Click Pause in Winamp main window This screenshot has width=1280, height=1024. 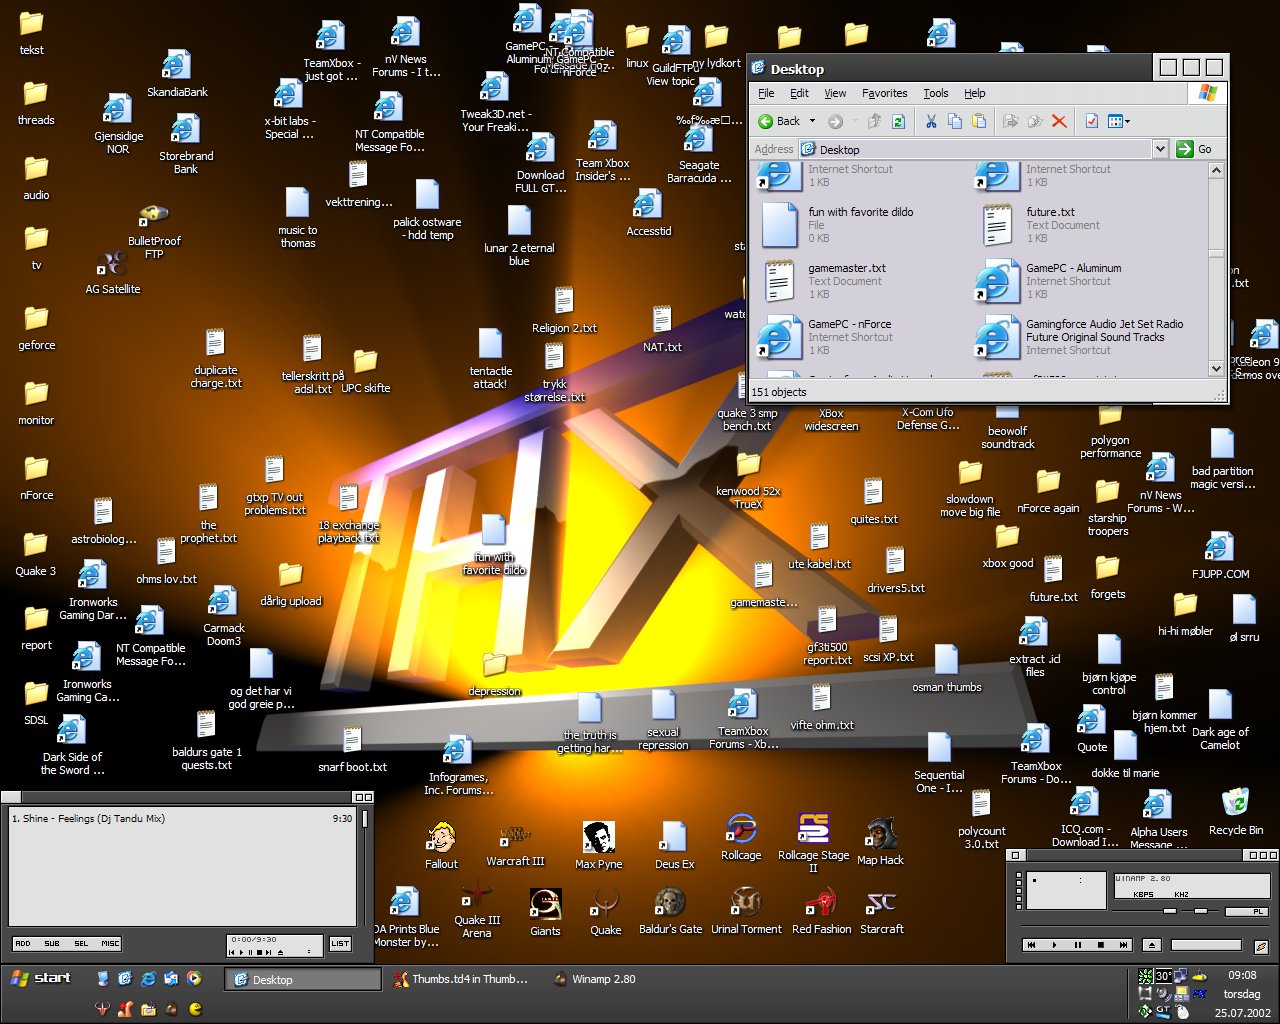point(1077,945)
